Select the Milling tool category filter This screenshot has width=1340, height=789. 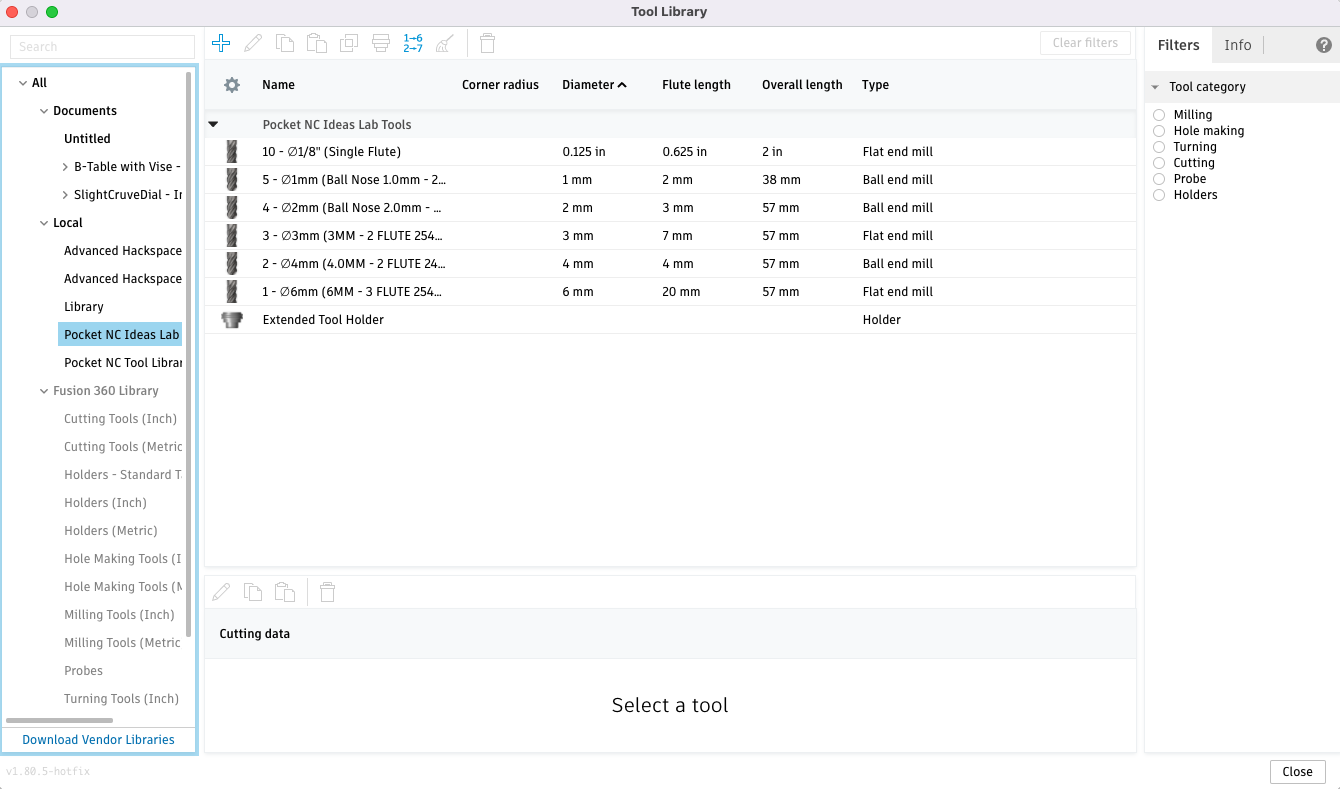tap(1160, 115)
